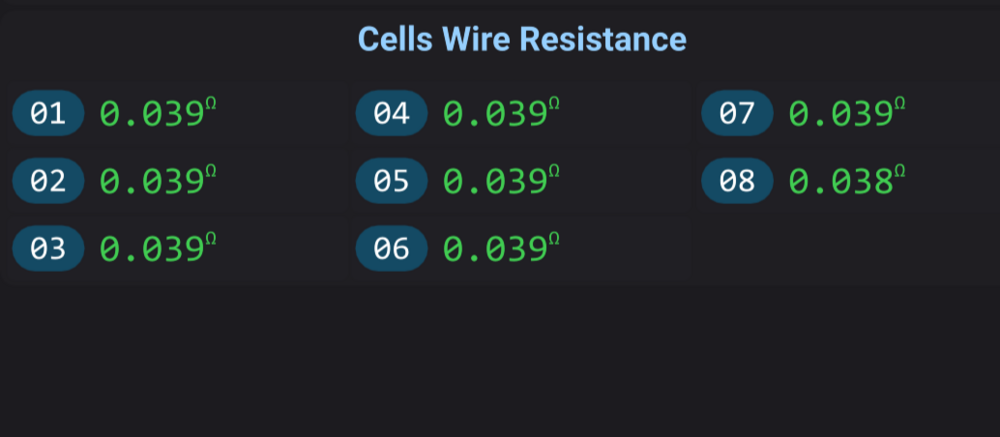
Task: Click cell 02's 0.039 resistance value
Action: point(152,182)
